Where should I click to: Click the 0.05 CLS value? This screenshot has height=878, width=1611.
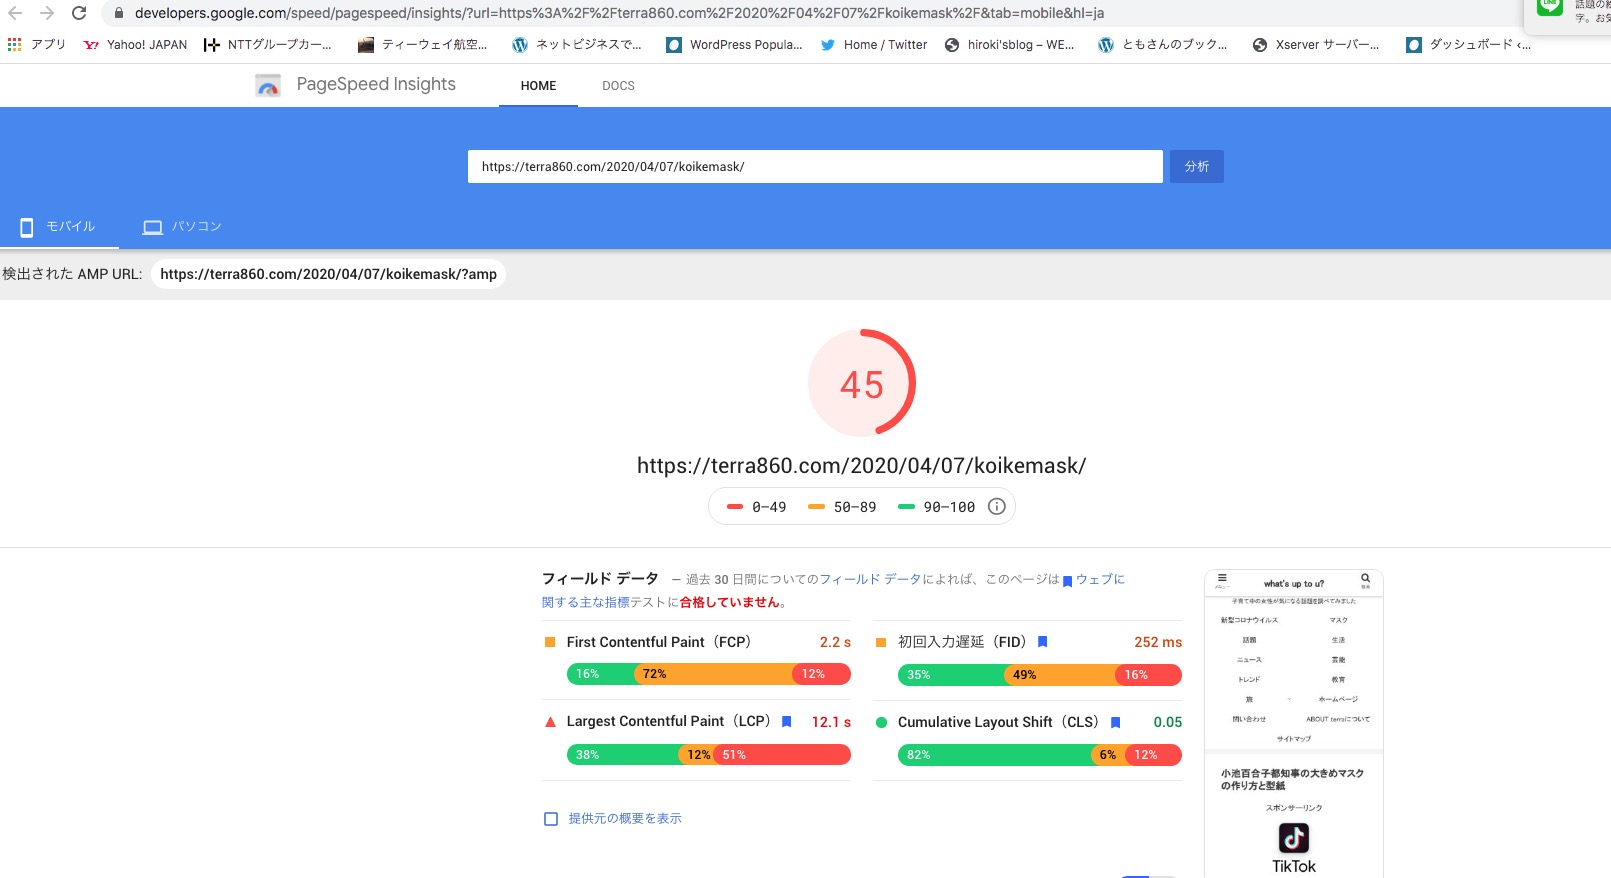(x=1167, y=722)
